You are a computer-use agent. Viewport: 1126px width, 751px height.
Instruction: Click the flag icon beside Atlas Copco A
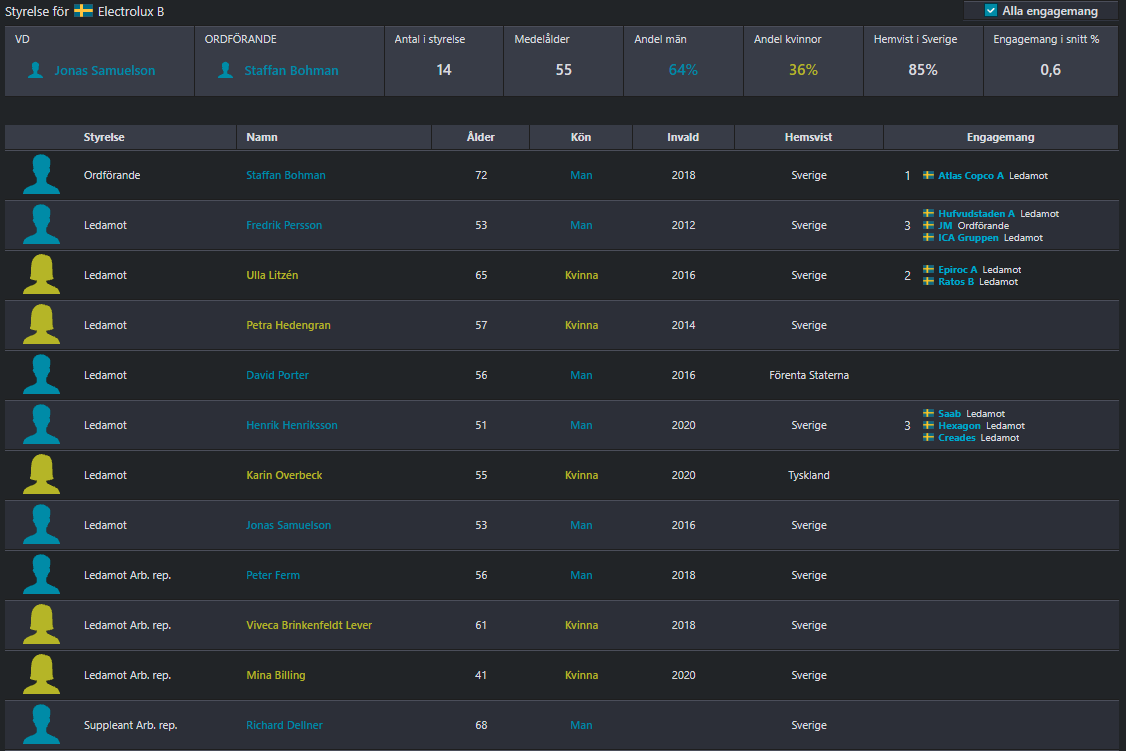point(929,175)
